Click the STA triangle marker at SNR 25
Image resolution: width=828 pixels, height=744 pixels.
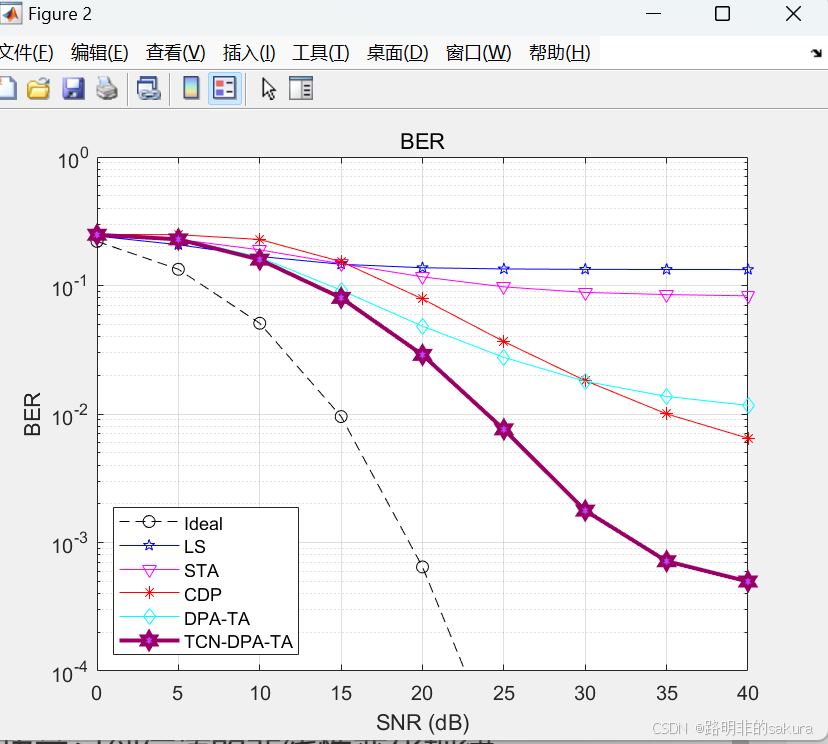(503, 288)
